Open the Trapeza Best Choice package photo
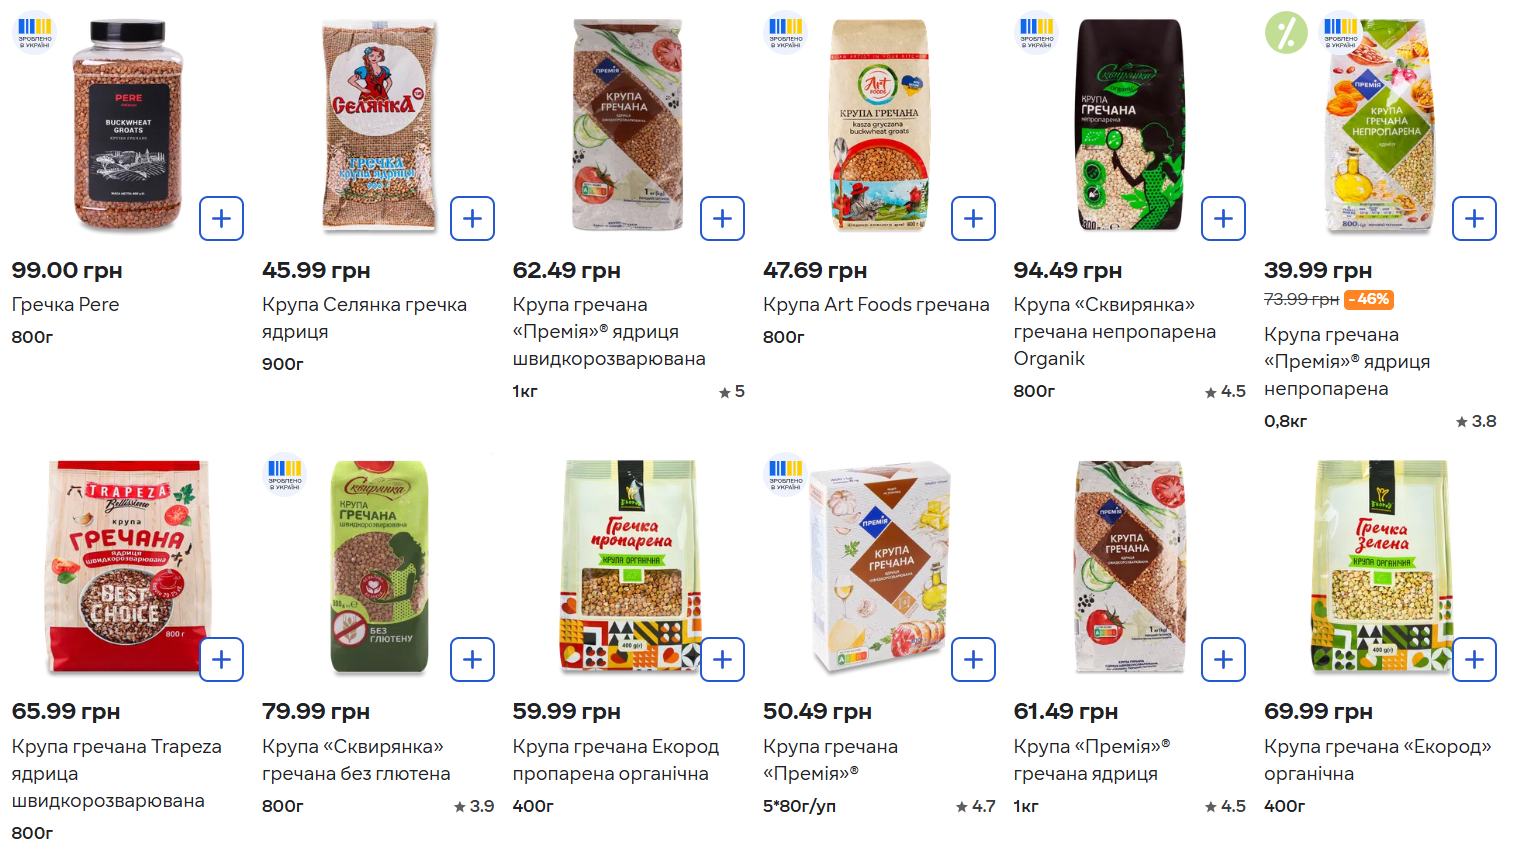The height and width of the screenshot is (854, 1521). [128, 566]
